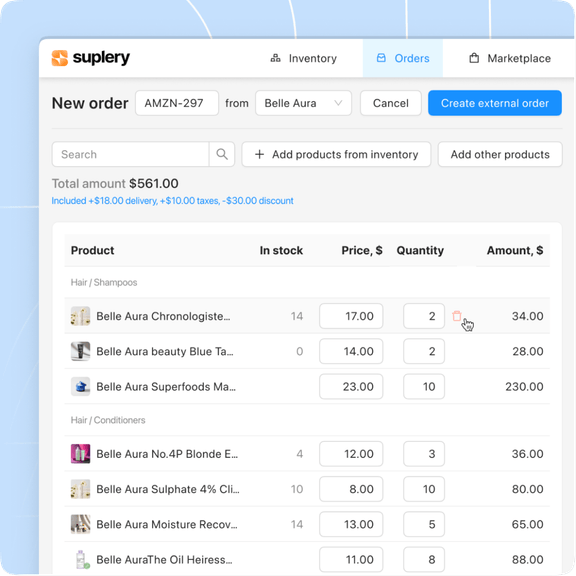Click Belle Aura No.4P Blonde thumbnail
The width and height of the screenshot is (576, 576).
click(x=80, y=454)
